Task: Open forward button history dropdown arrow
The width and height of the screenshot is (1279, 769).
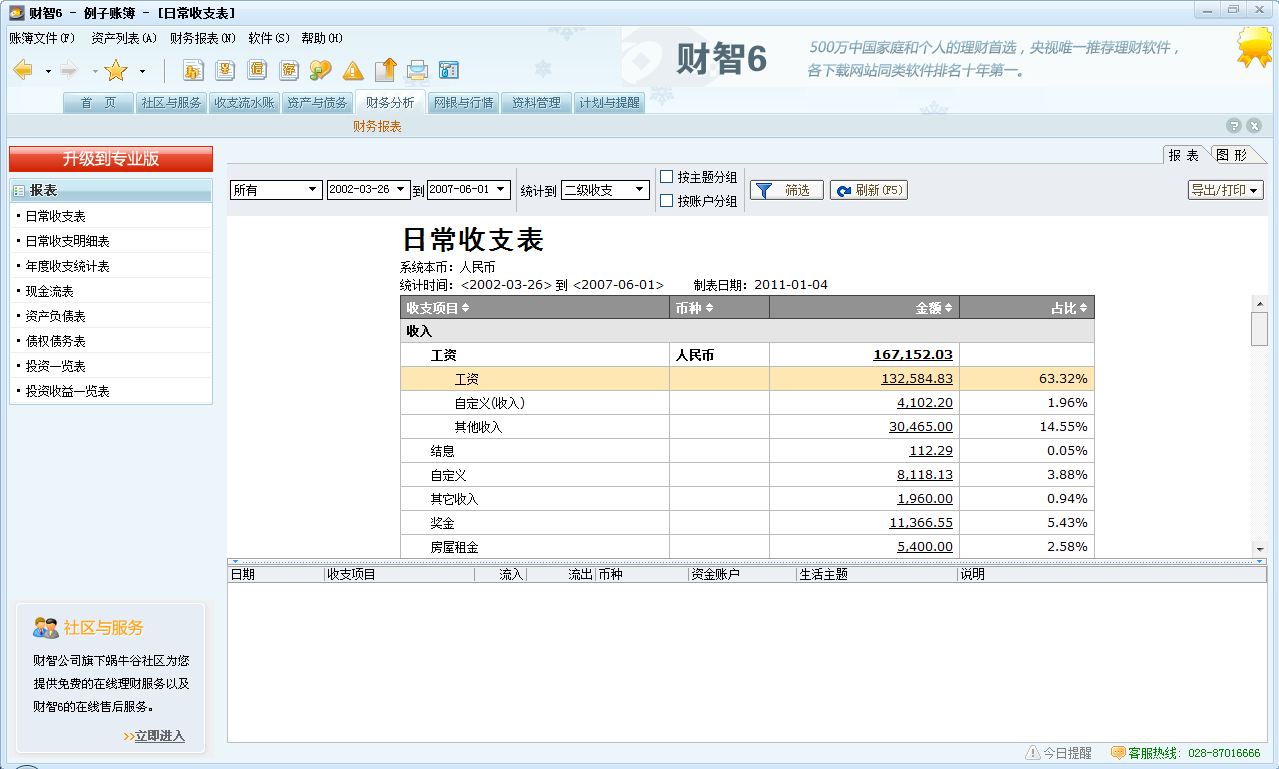Action: click(x=95, y=71)
